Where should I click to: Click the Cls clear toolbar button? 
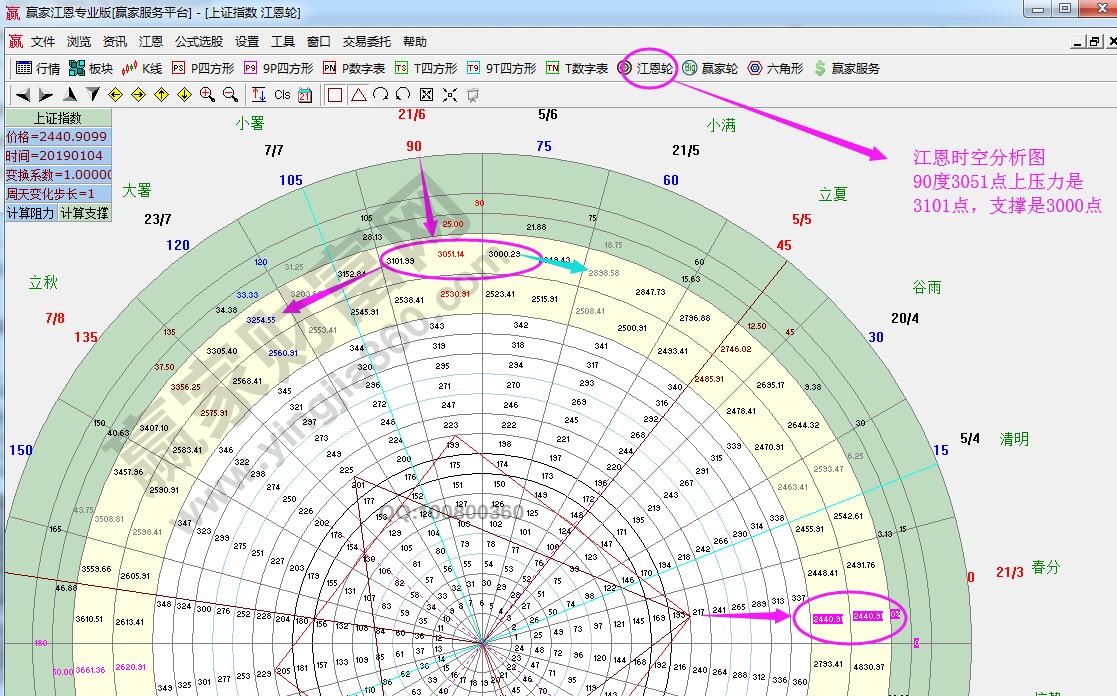(x=282, y=95)
